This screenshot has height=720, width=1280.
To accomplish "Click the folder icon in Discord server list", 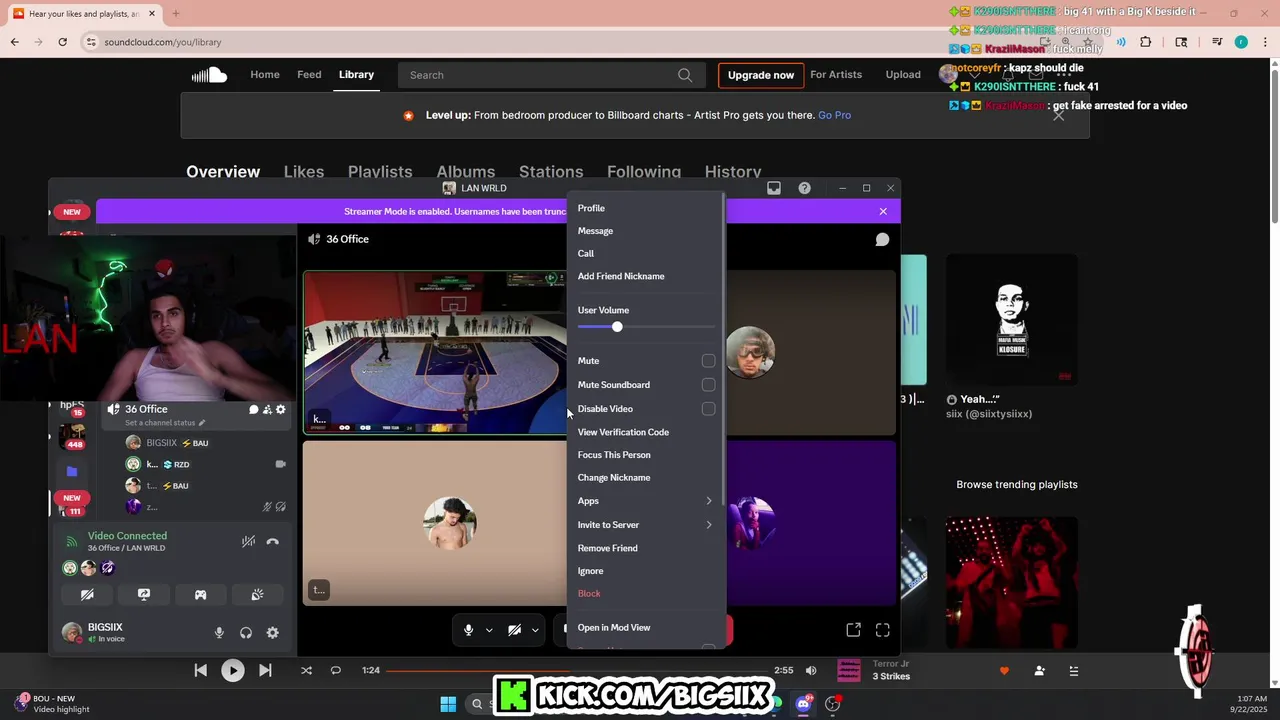I will [x=72, y=471].
